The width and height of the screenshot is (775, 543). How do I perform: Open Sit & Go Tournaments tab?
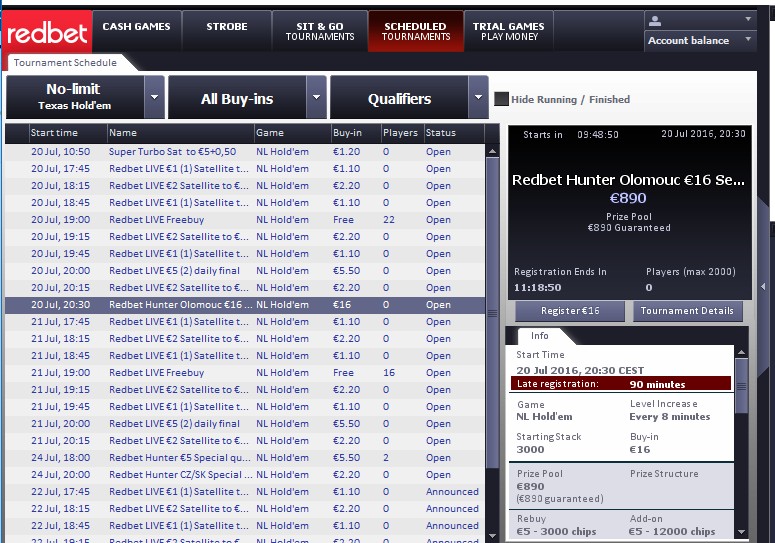[320, 31]
